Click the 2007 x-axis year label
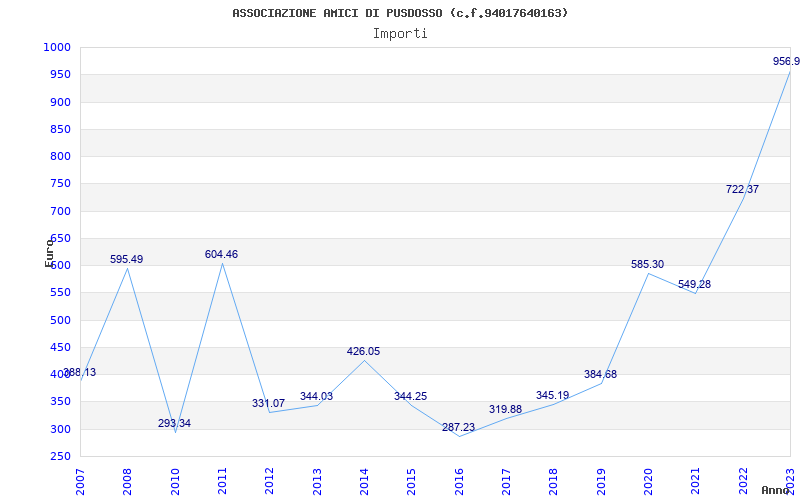 (81, 480)
